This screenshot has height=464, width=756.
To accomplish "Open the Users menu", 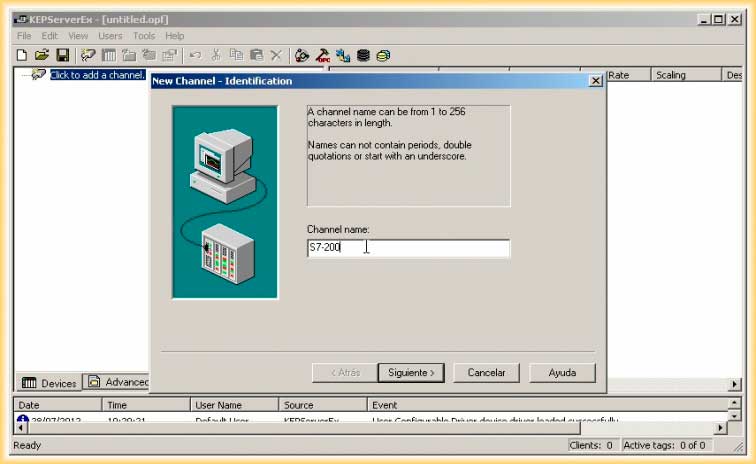I will point(110,36).
